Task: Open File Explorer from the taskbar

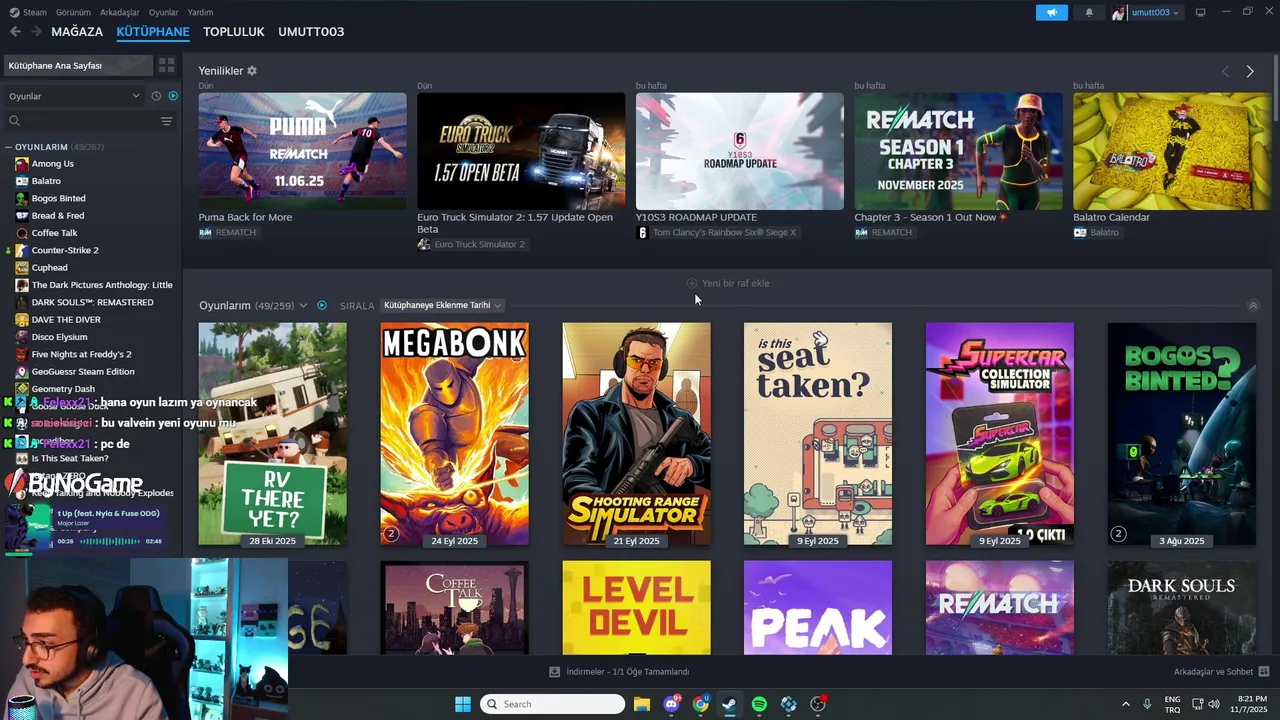Action: (x=642, y=704)
